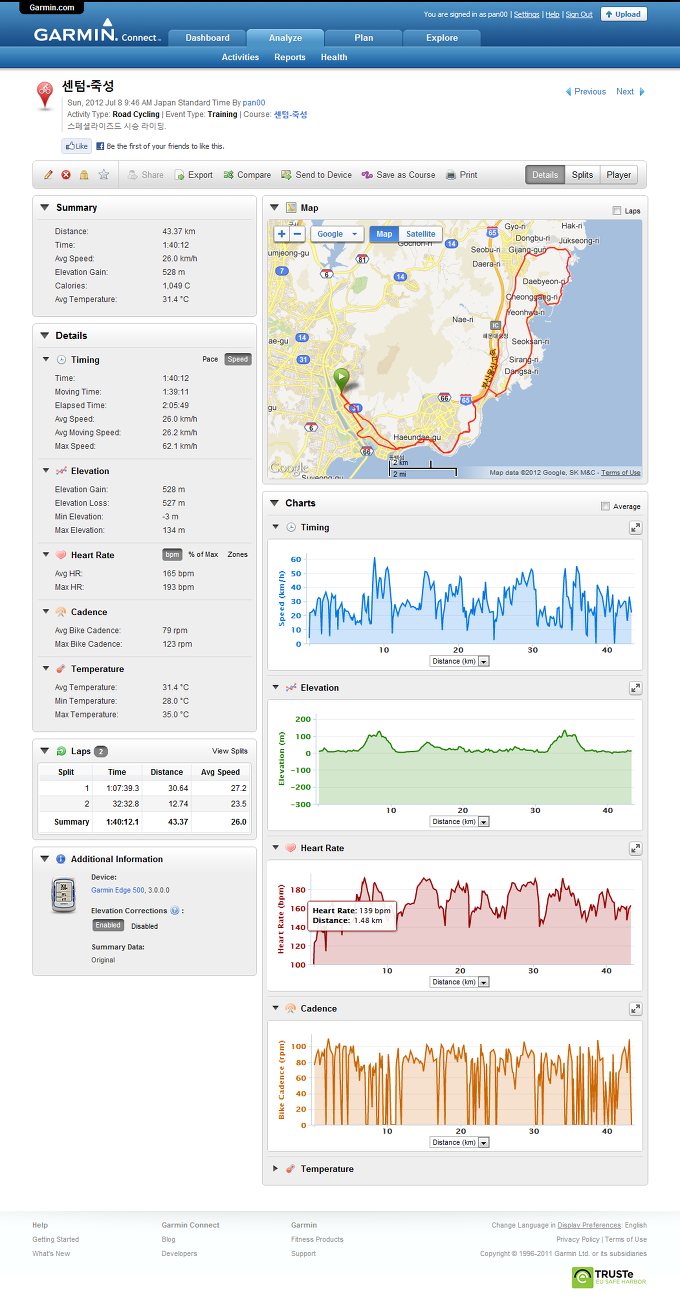
Task: Switch timing display to Speed
Action: pyautogui.click(x=238, y=359)
